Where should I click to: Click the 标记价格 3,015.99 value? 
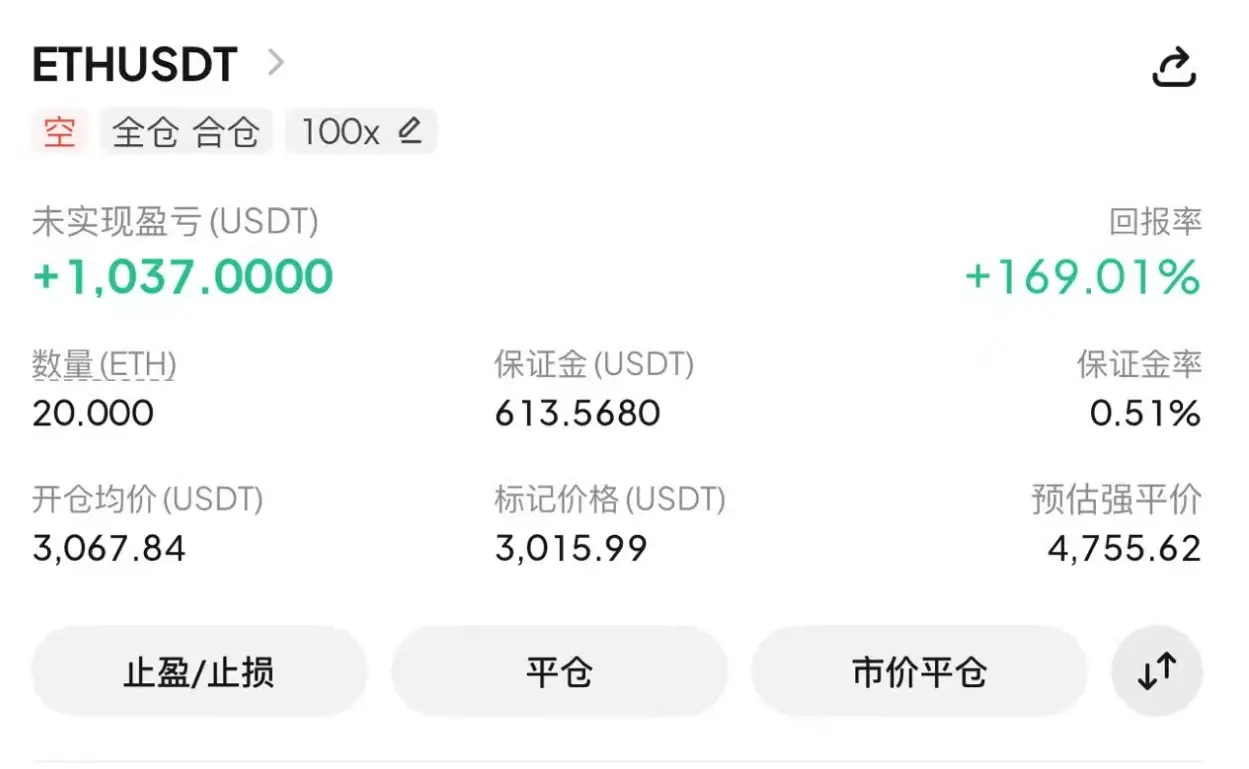[571, 548]
